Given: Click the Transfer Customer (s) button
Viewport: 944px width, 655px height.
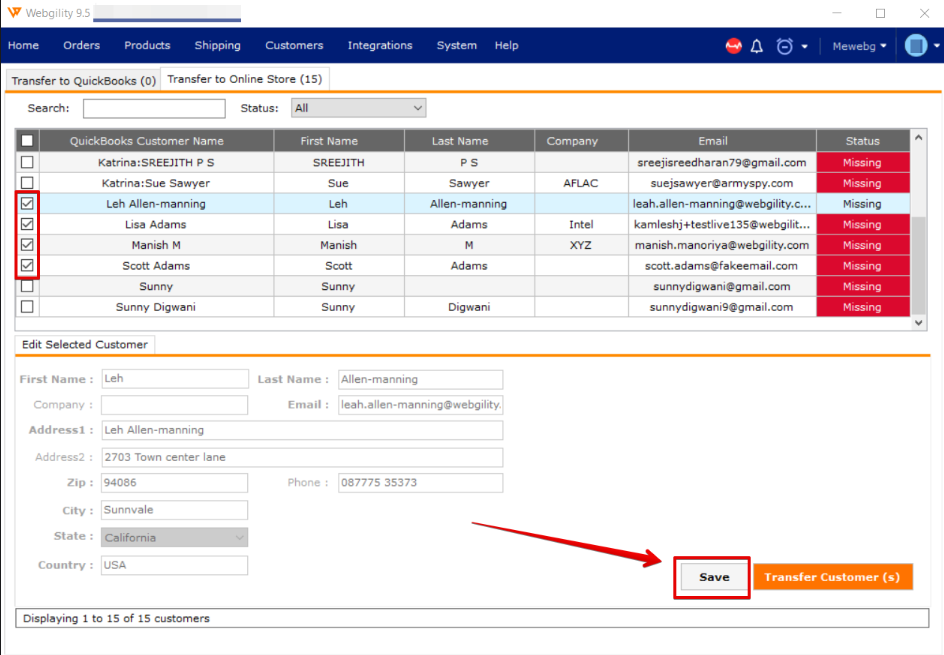Looking at the screenshot, I should (x=833, y=577).
